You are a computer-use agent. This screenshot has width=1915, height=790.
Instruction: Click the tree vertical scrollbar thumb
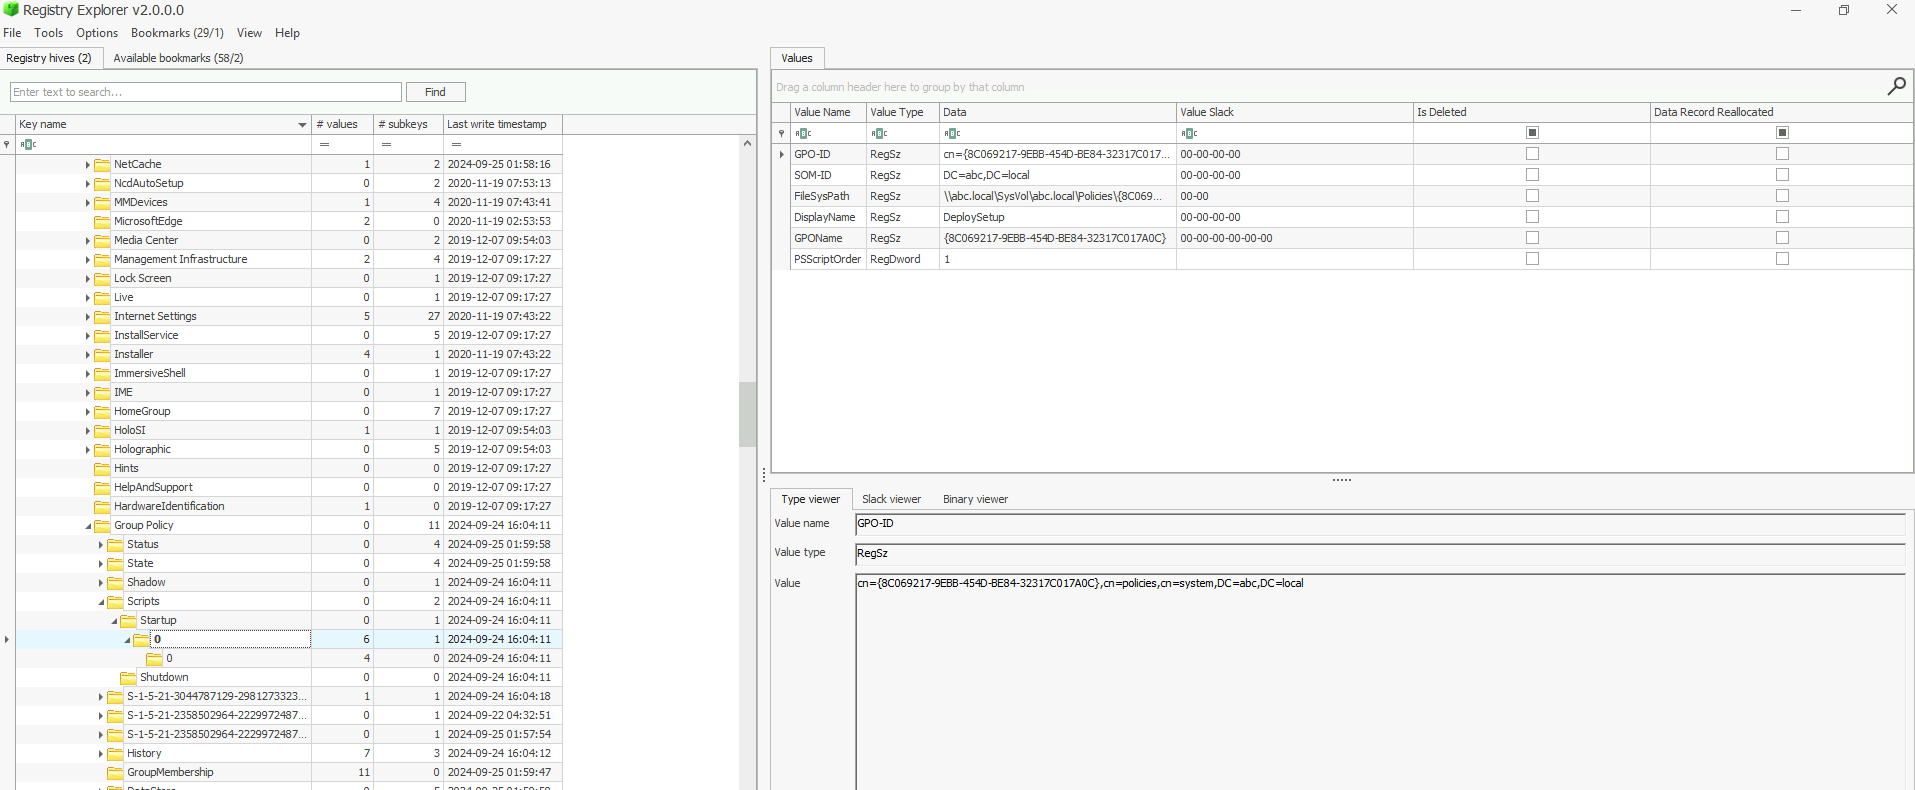click(747, 414)
